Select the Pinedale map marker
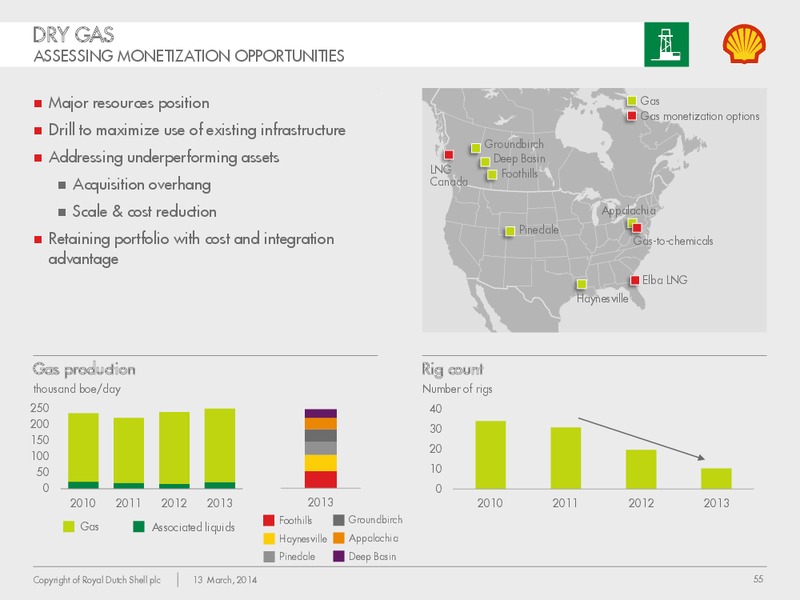The width and height of the screenshot is (800, 600). [x=510, y=231]
